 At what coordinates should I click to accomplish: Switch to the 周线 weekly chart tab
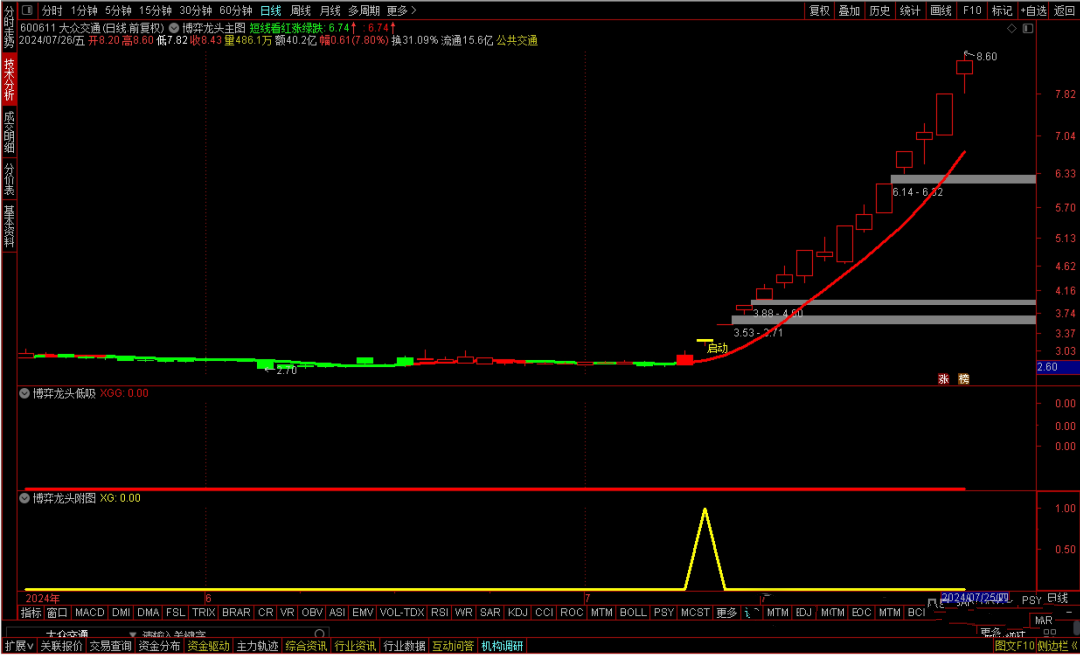[x=300, y=10]
